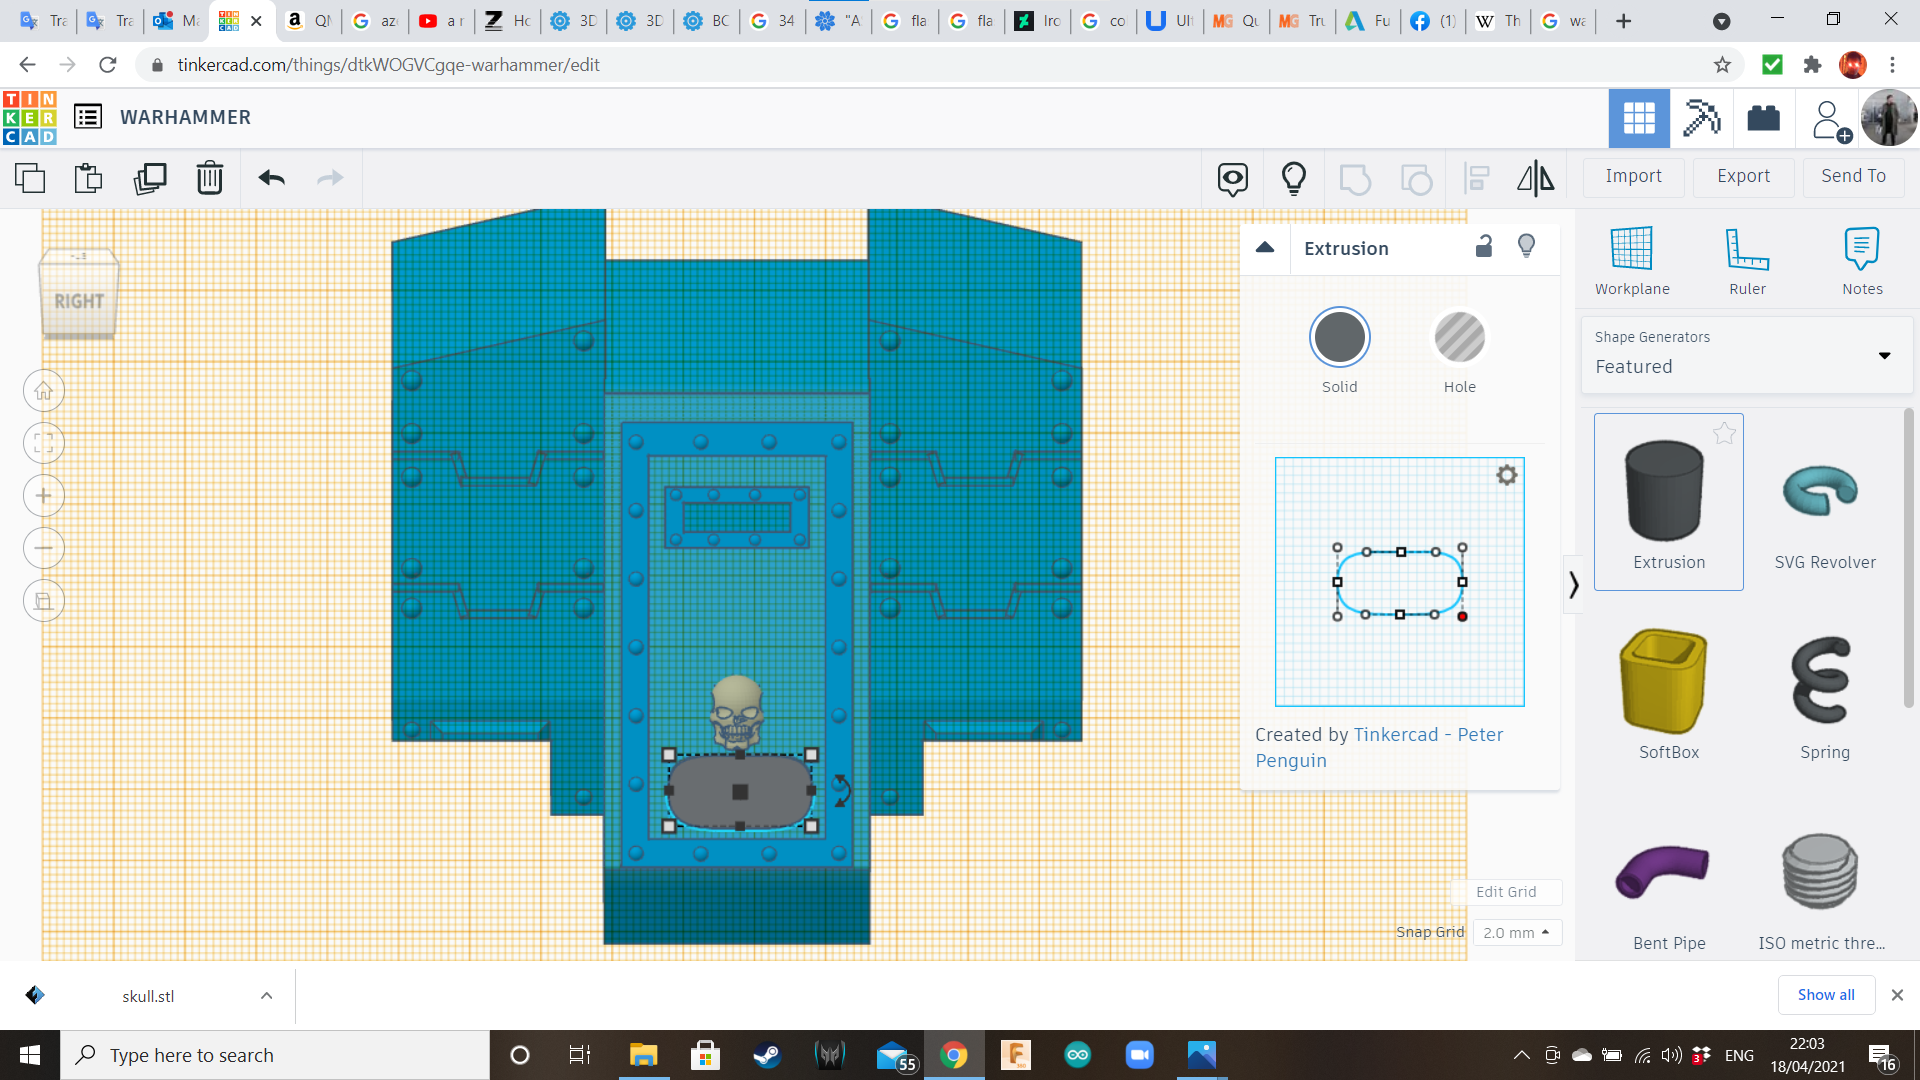This screenshot has width=1920, height=1080.
Task: Collapse the Extrusion inspector panel
Action: [1265, 248]
